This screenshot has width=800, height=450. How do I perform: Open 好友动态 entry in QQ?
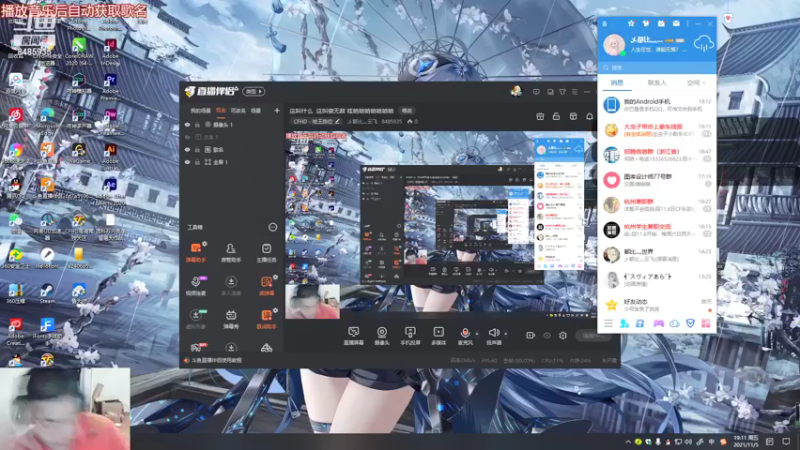[x=657, y=305]
